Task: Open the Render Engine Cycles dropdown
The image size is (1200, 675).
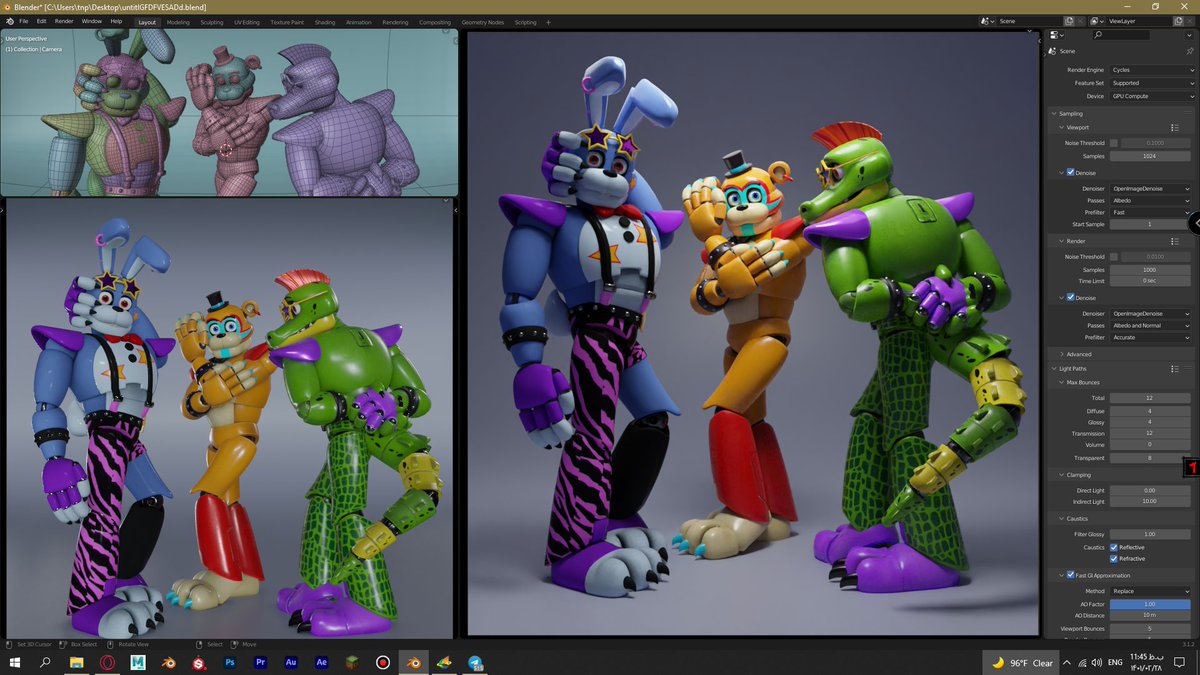Action: pyautogui.click(x=1152, y=70)
